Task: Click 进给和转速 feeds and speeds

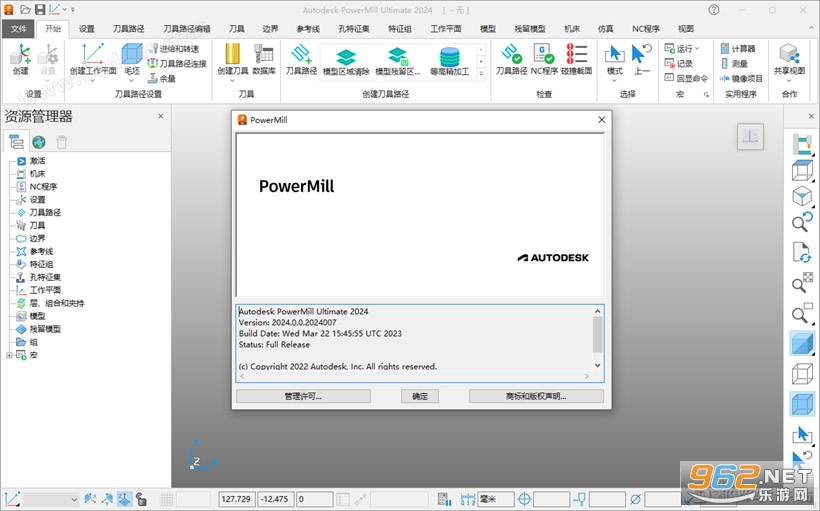Action: click(x=174, y=49)
